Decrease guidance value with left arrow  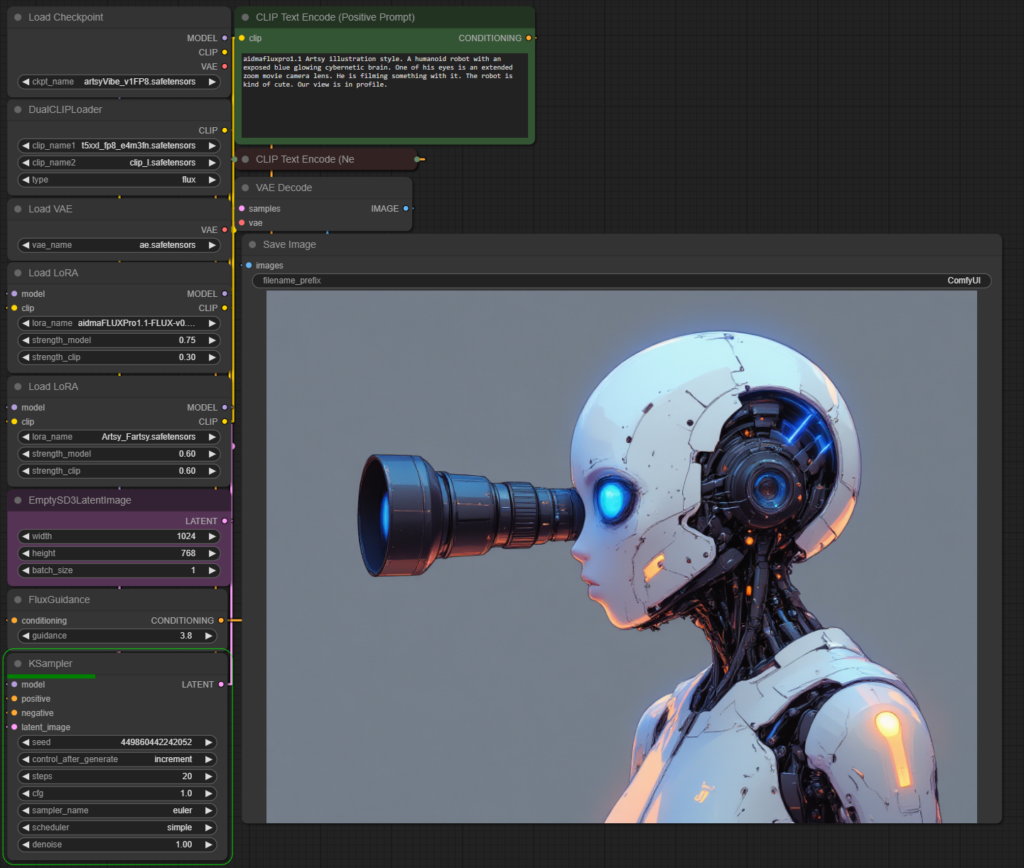(25, 636)
